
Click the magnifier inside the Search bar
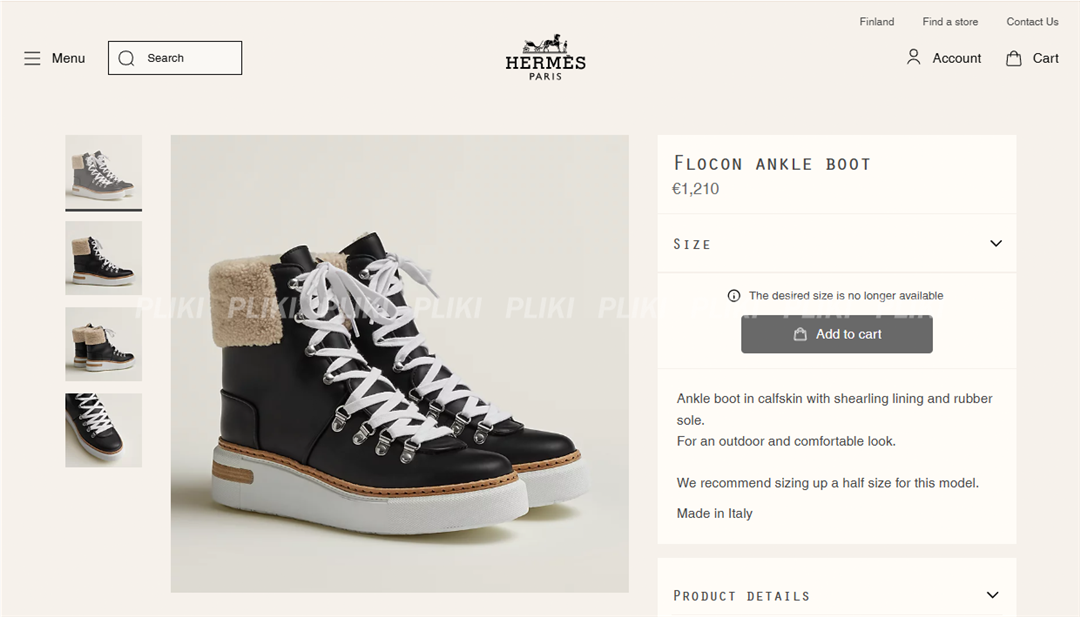coord(126,57)
